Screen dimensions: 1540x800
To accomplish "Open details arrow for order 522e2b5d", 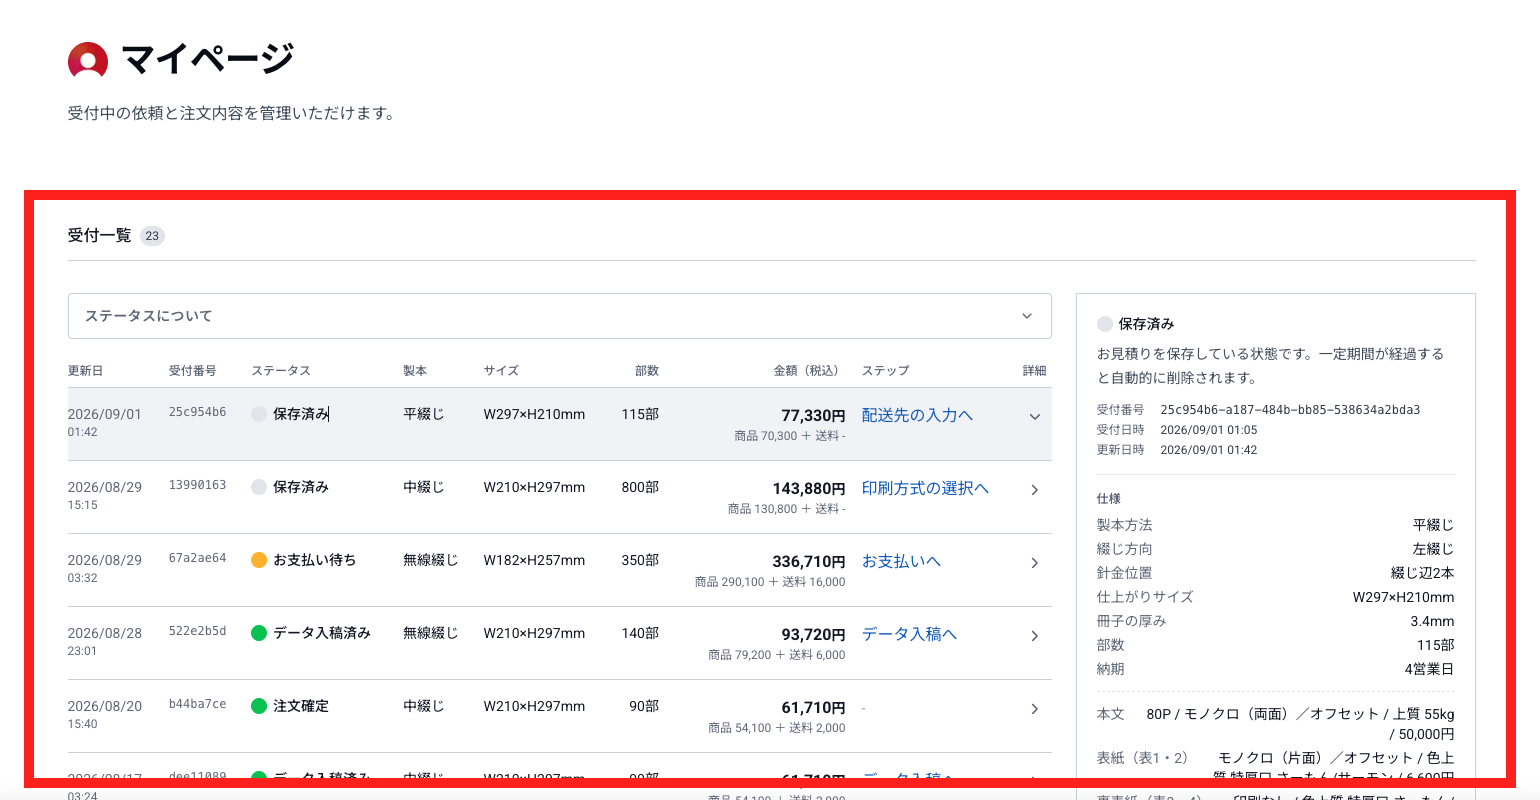I will (1035, 636).
